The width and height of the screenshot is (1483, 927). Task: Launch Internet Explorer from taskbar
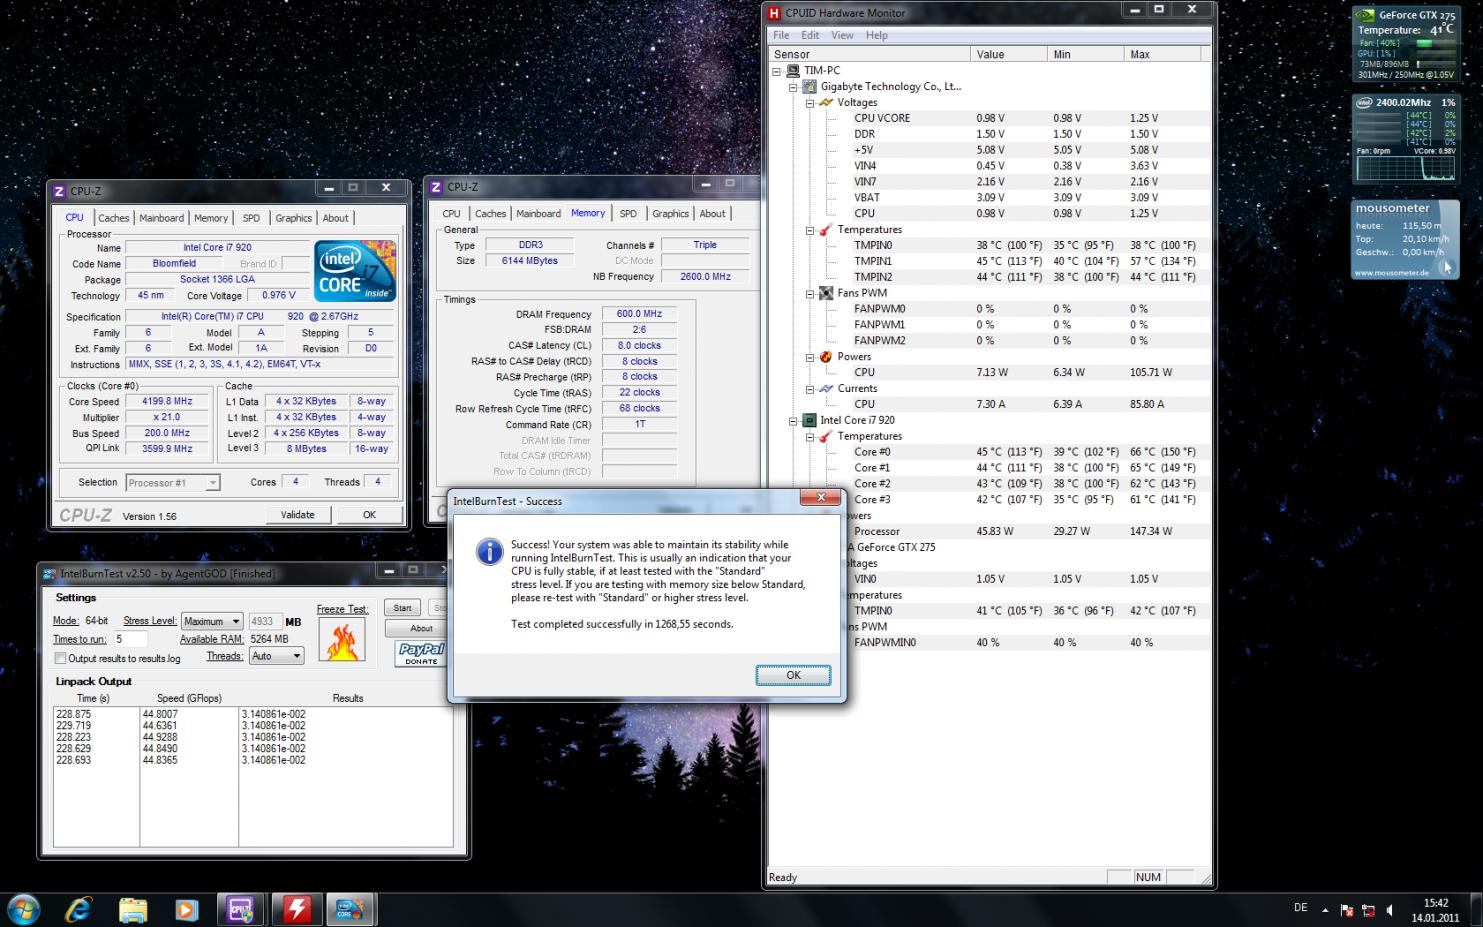[x=78, y=909]
